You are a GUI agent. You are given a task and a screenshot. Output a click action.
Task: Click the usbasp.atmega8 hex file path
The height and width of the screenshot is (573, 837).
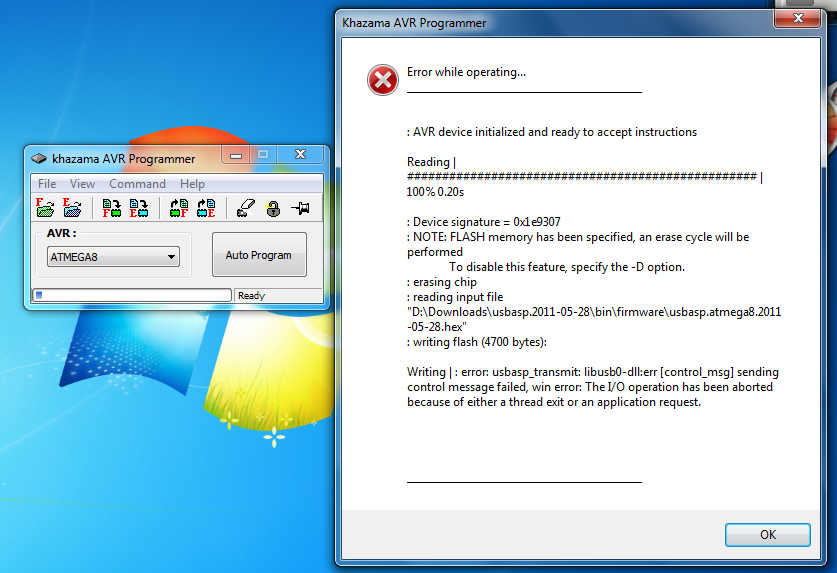pos(594,319)
